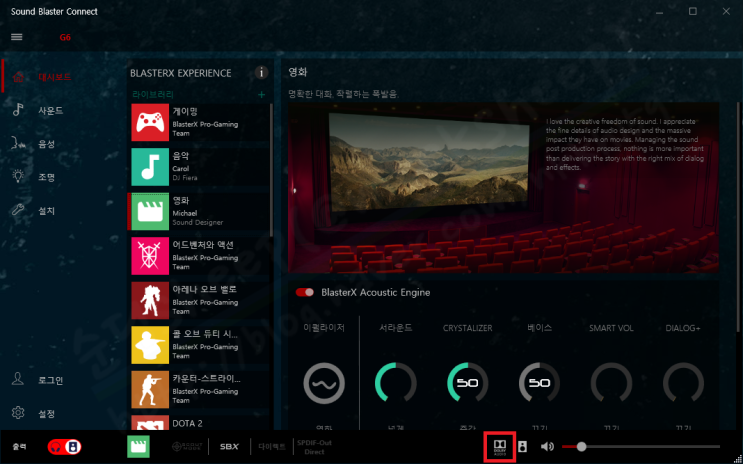Click the active movie profile icon in bottom bar

click(x=138, y=446)
